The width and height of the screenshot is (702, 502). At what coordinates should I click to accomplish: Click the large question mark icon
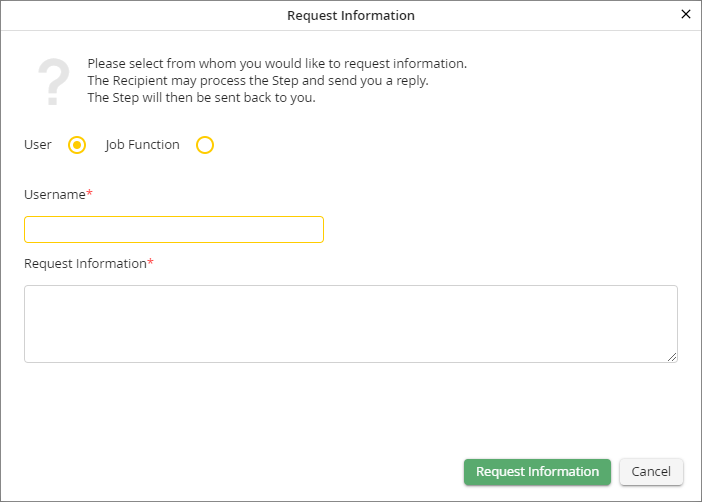[53, 83]
